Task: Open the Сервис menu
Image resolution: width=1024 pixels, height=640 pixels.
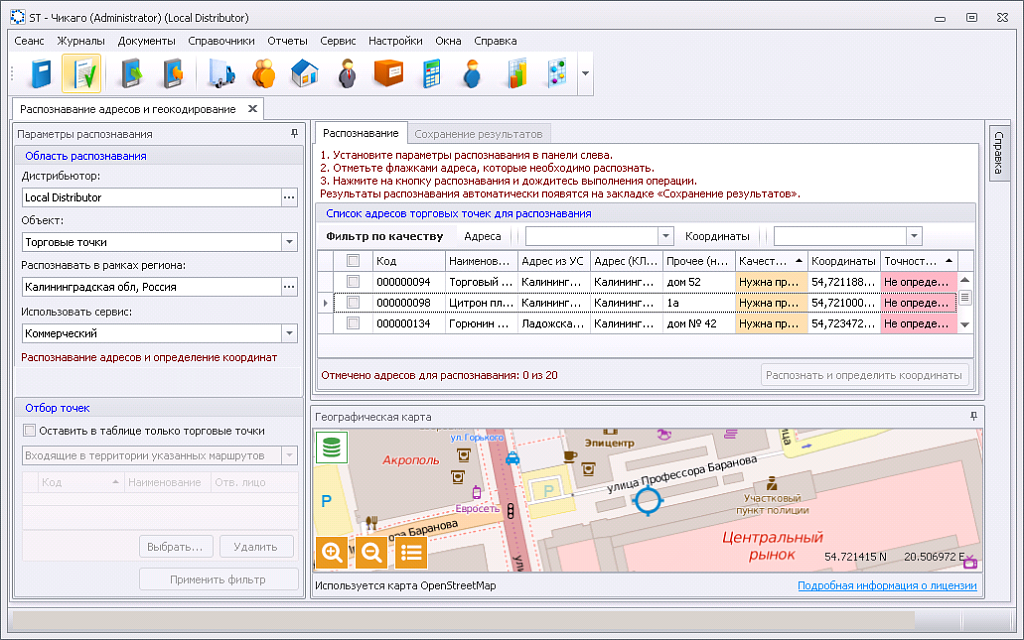Action: [x=338, y=40]
